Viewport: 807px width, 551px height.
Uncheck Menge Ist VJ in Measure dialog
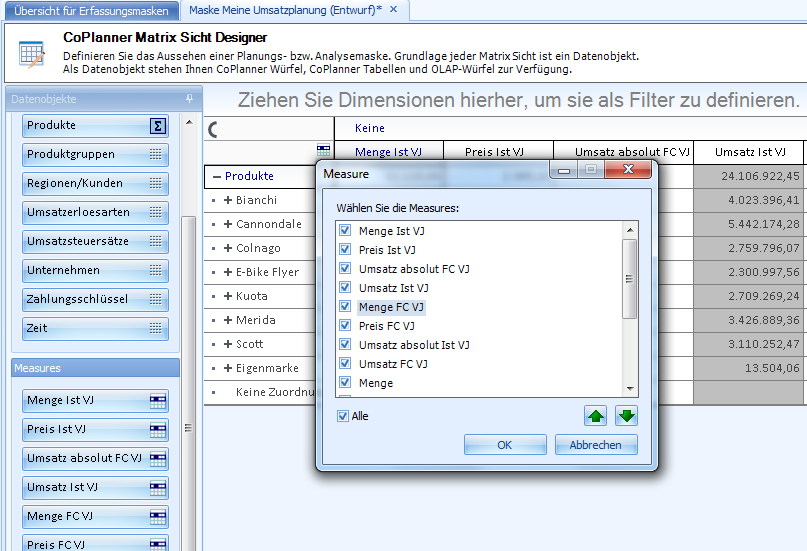tap(345, 230)
